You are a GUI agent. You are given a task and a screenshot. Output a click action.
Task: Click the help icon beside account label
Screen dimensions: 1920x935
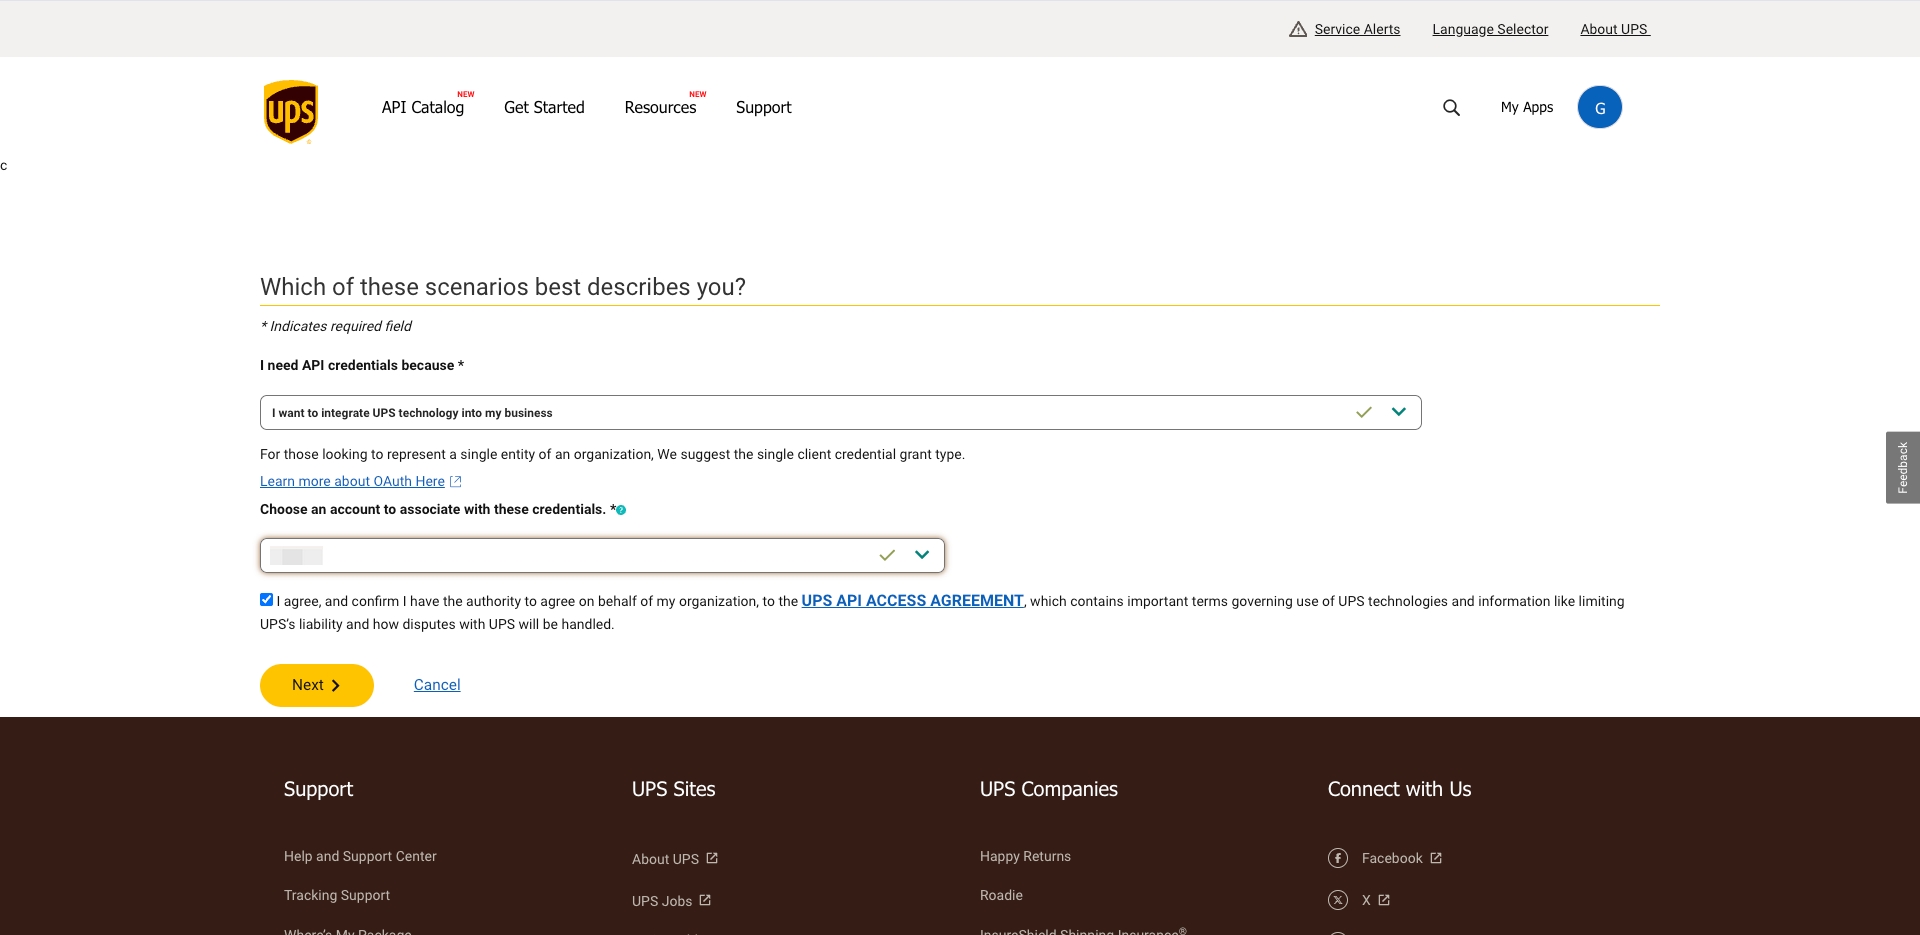pyautogui.click(x=621, y=510)
